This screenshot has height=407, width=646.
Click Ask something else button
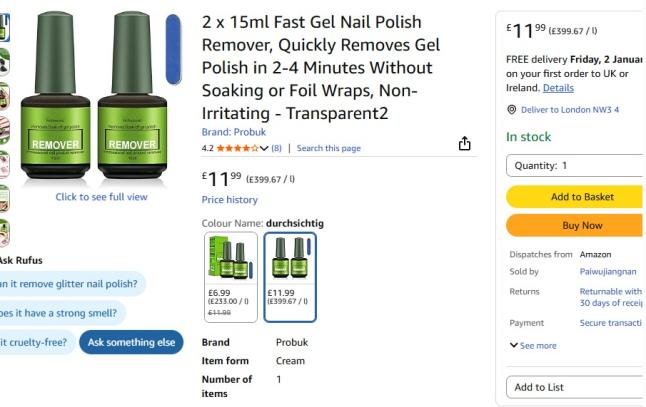point(131,342)
